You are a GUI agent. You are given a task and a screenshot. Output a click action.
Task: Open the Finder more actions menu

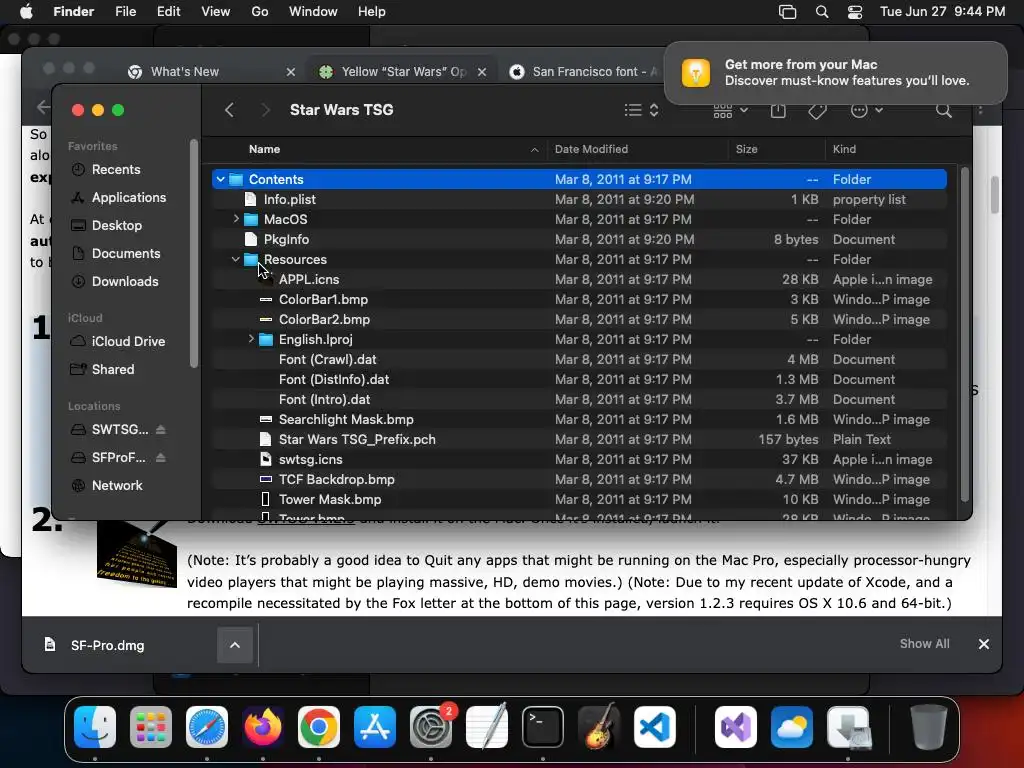867,110
